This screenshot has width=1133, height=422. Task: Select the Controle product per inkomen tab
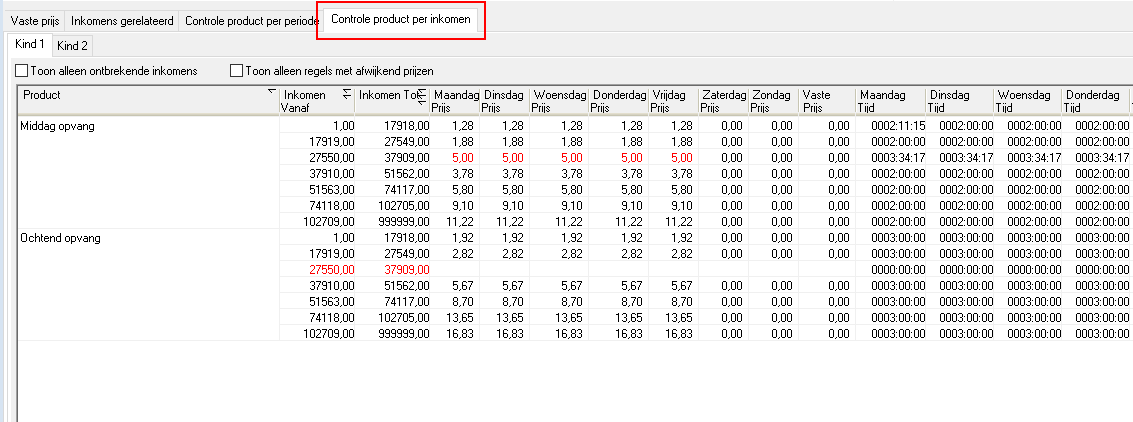[400, 20]
